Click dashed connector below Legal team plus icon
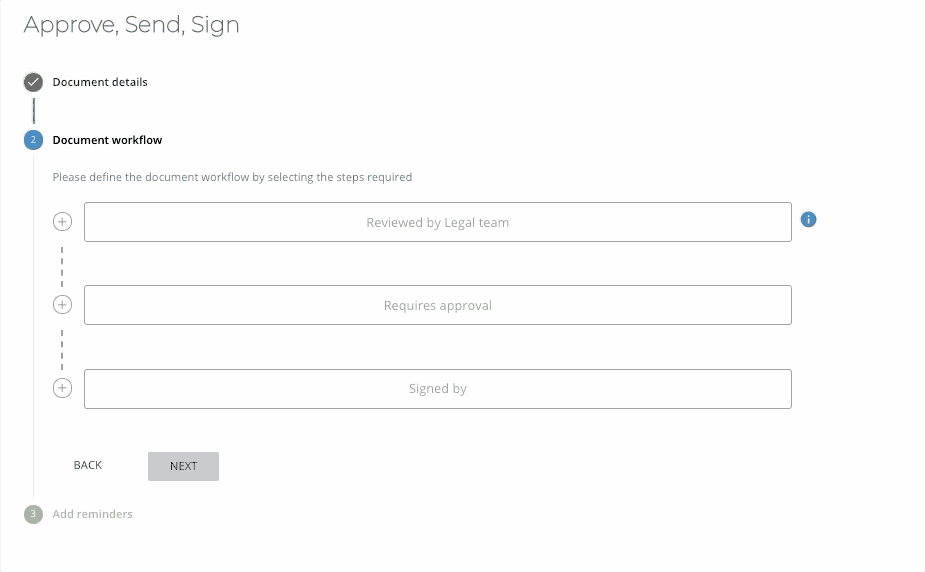The width and height of the screenshot is (925, 572). coord(62,267)
